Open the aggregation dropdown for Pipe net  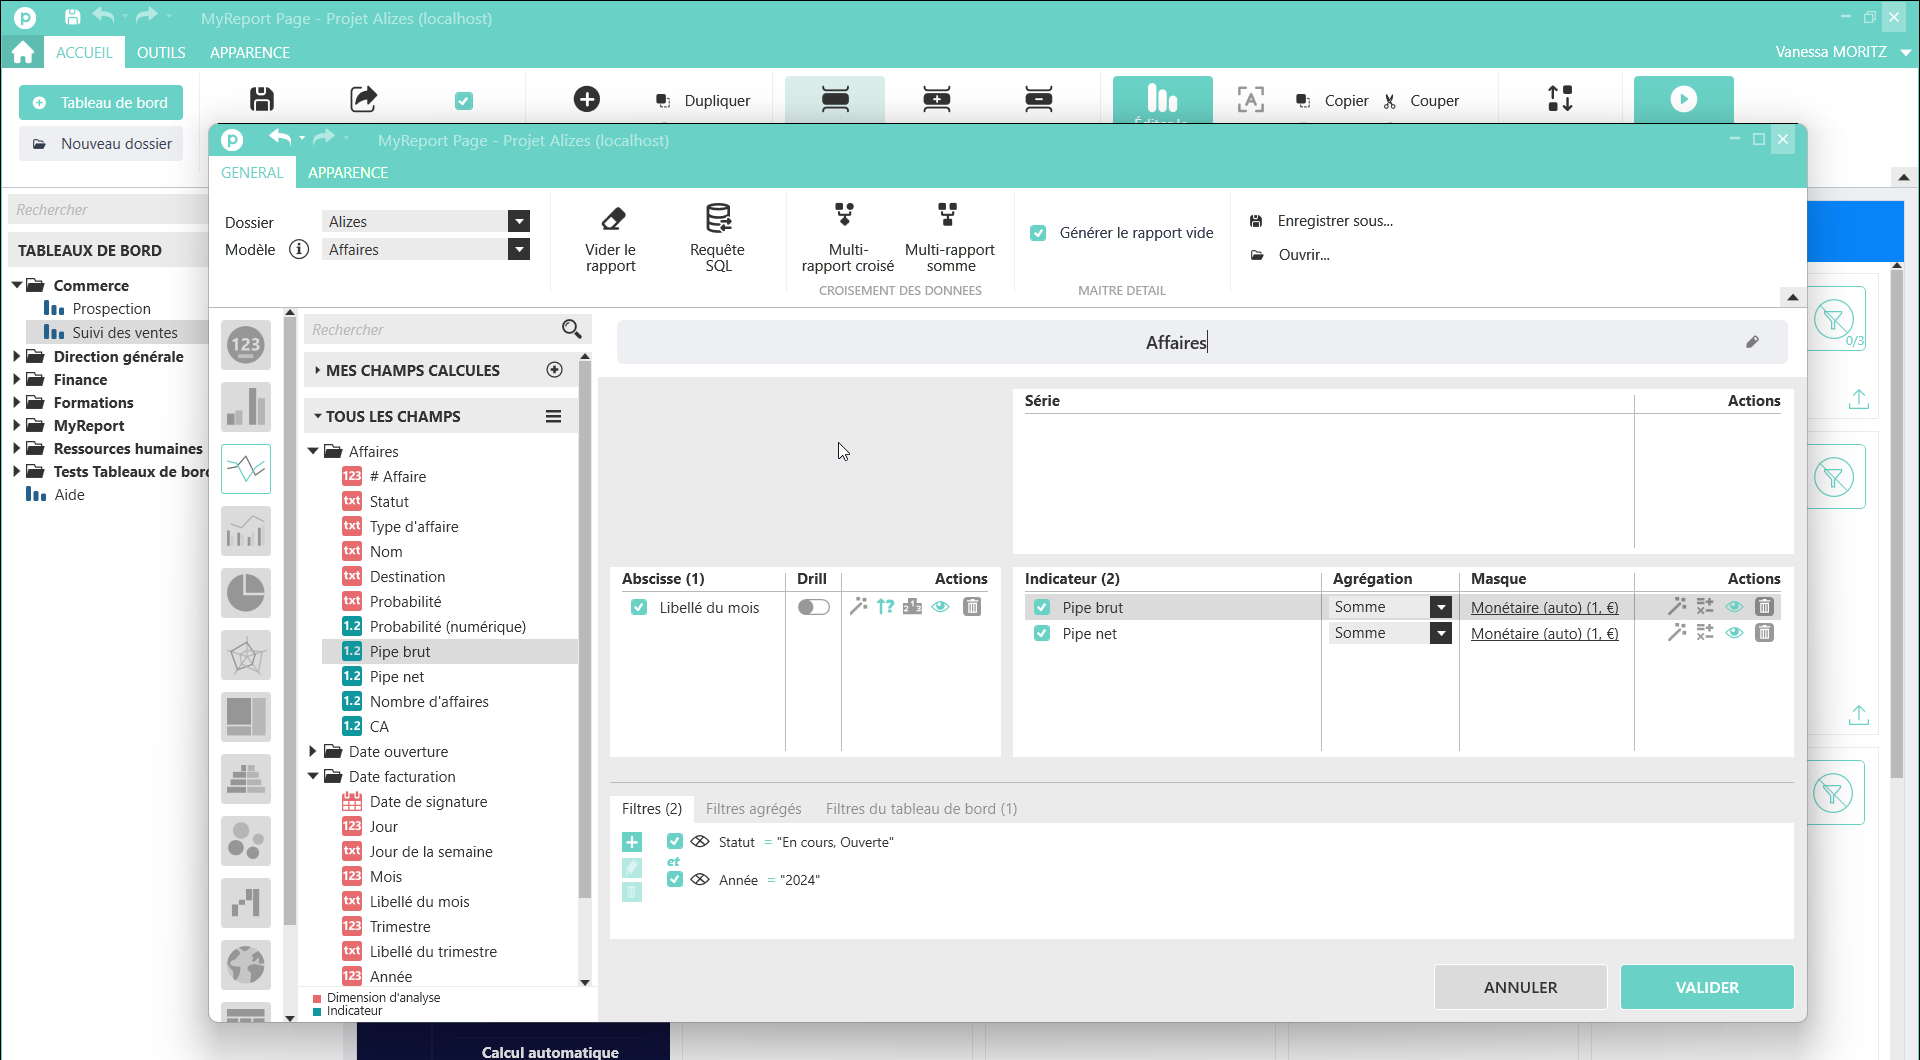pos(1440,634)
